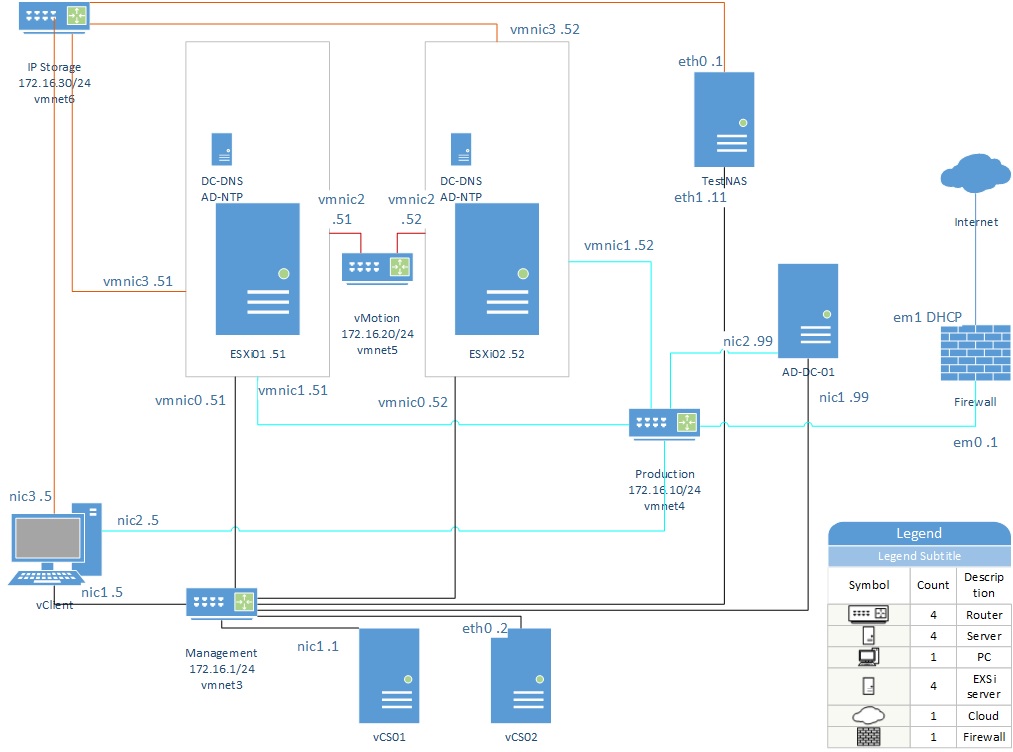
Task: Select the 'em1 DHCP' label
Action: 927,318
